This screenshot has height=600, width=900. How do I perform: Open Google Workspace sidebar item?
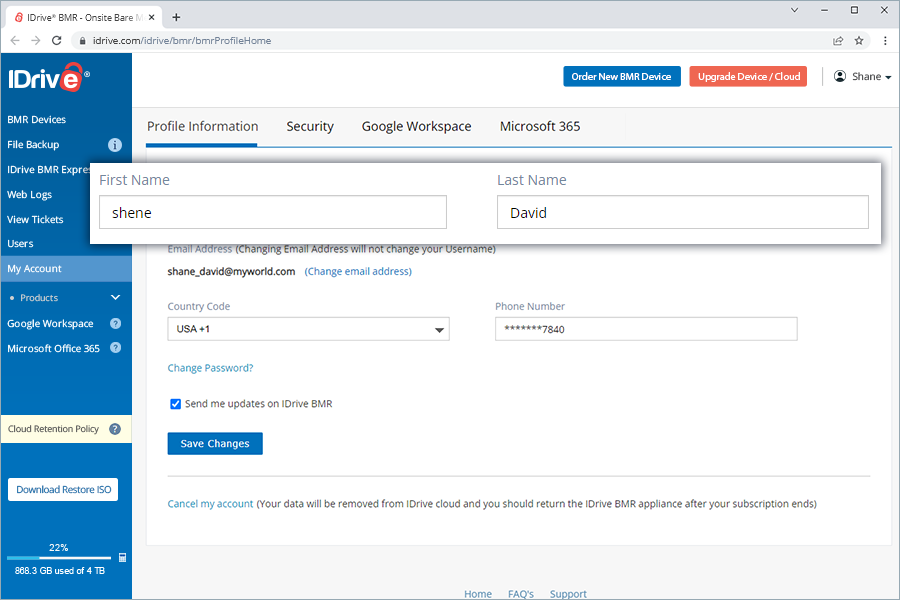[x=50, y=323]
